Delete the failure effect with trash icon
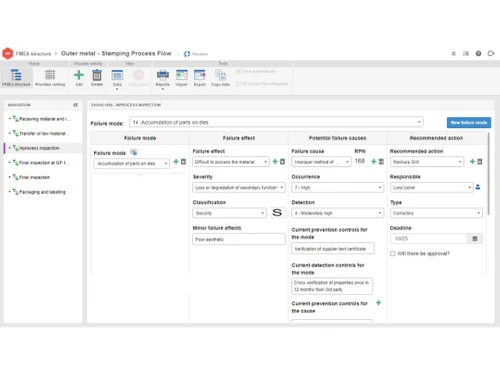The height and width of the screenshot is (375, 500). tap(282, 162)
